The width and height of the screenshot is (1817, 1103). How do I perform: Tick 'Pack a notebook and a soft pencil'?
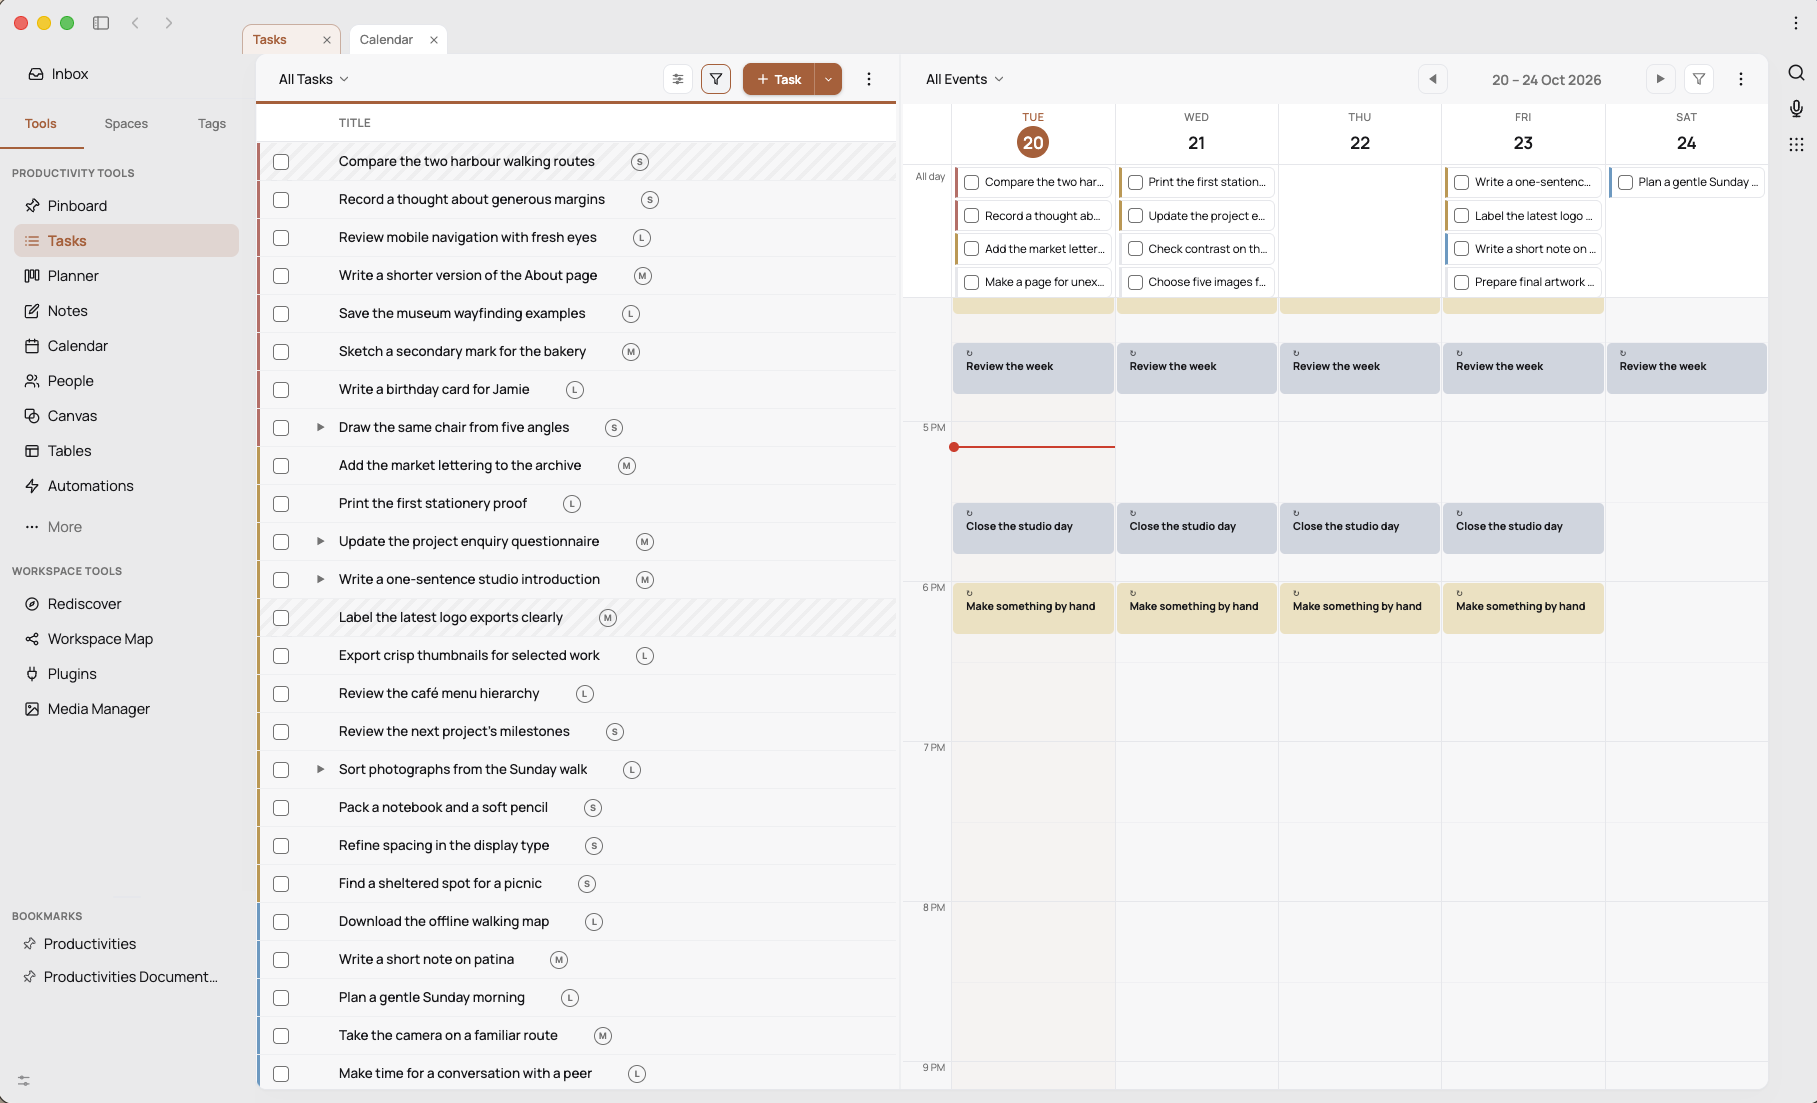pos(281,808)
